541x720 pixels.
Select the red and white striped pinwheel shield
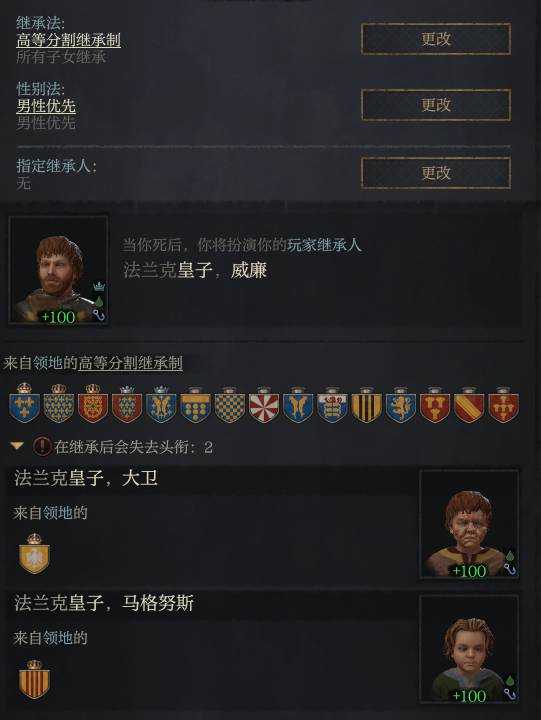coord(264,404)
